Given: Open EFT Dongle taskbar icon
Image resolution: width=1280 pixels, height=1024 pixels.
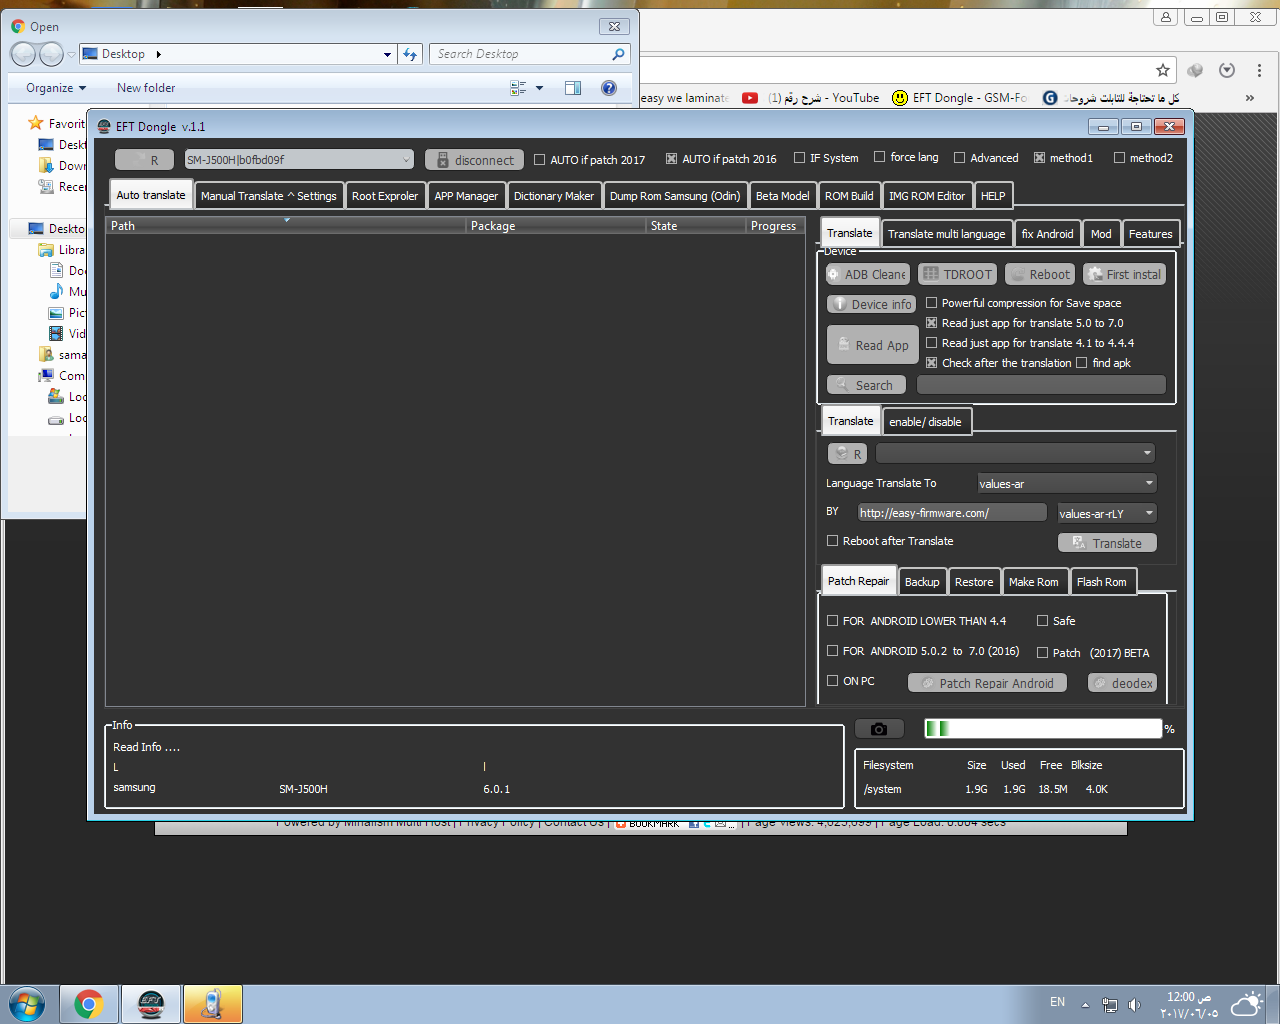Looking at the screenshot, I should coord(151,1004).
